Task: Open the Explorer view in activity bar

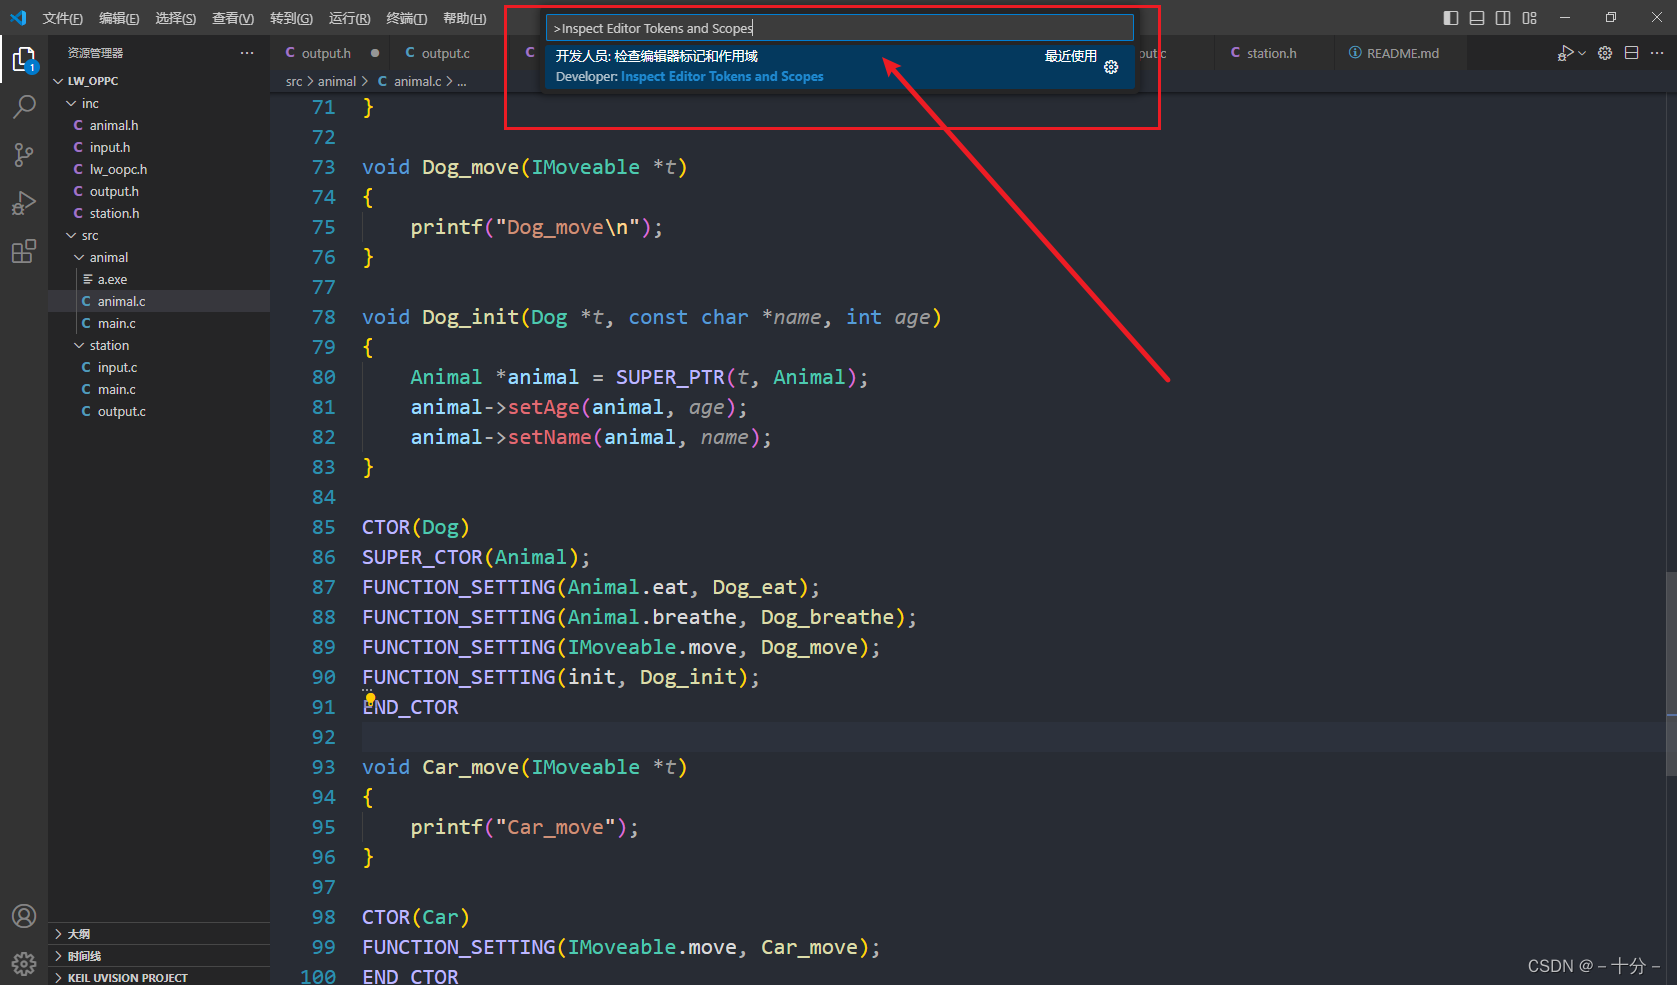Action: [x=24, y=61]
